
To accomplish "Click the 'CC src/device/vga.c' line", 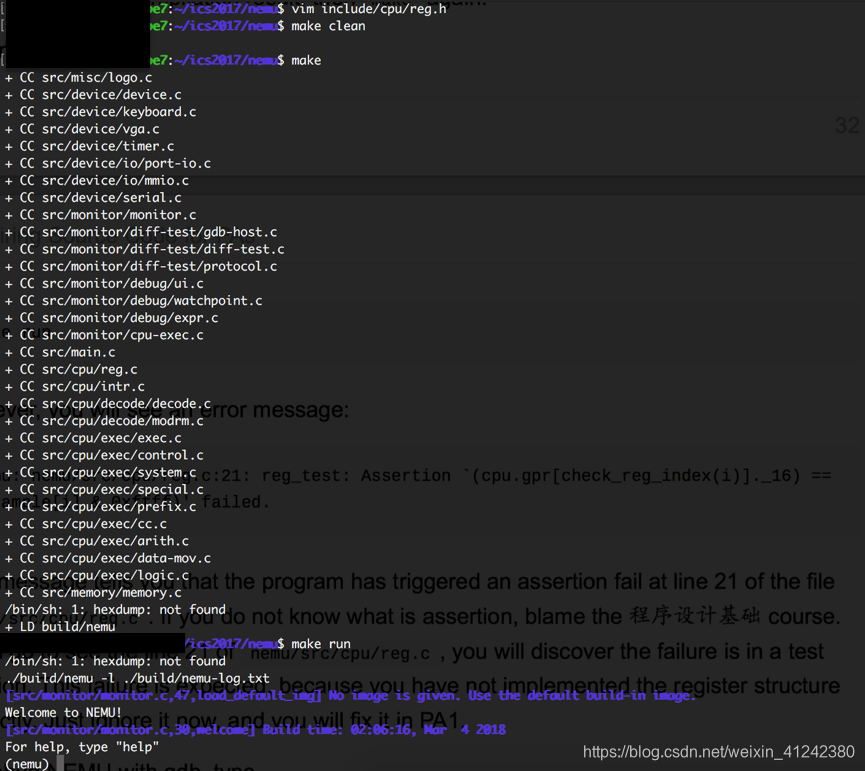I will 82,129.
